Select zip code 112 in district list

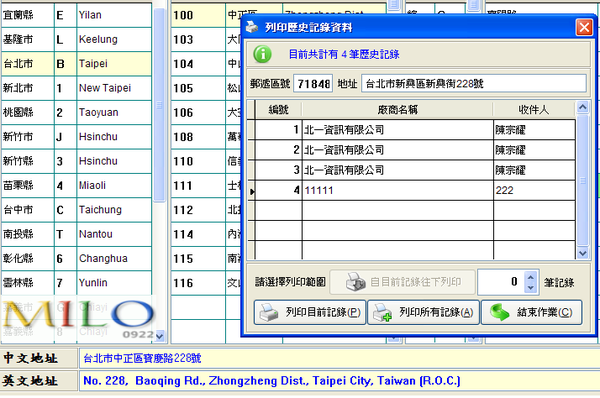[198, 210]
